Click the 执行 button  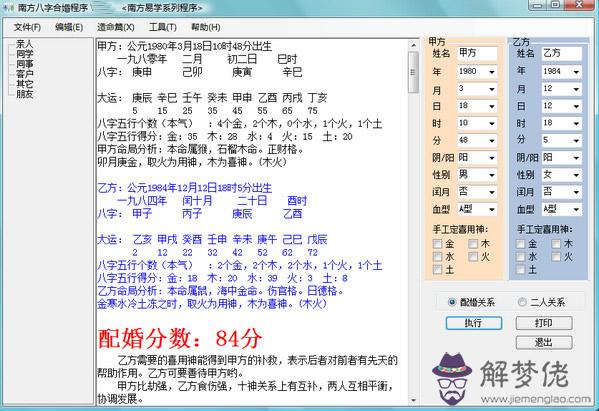474,323
